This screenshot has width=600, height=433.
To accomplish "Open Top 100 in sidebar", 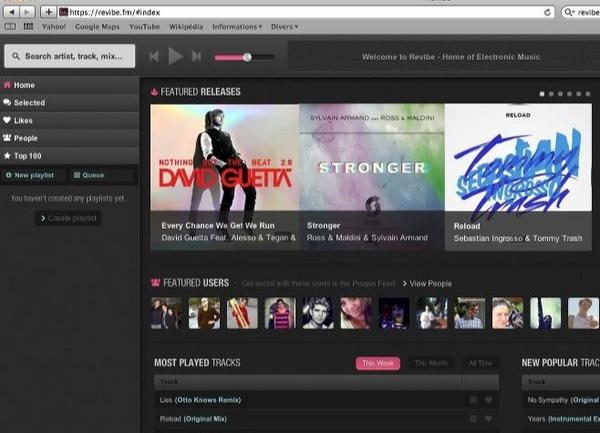I will (x=69, y=156).
